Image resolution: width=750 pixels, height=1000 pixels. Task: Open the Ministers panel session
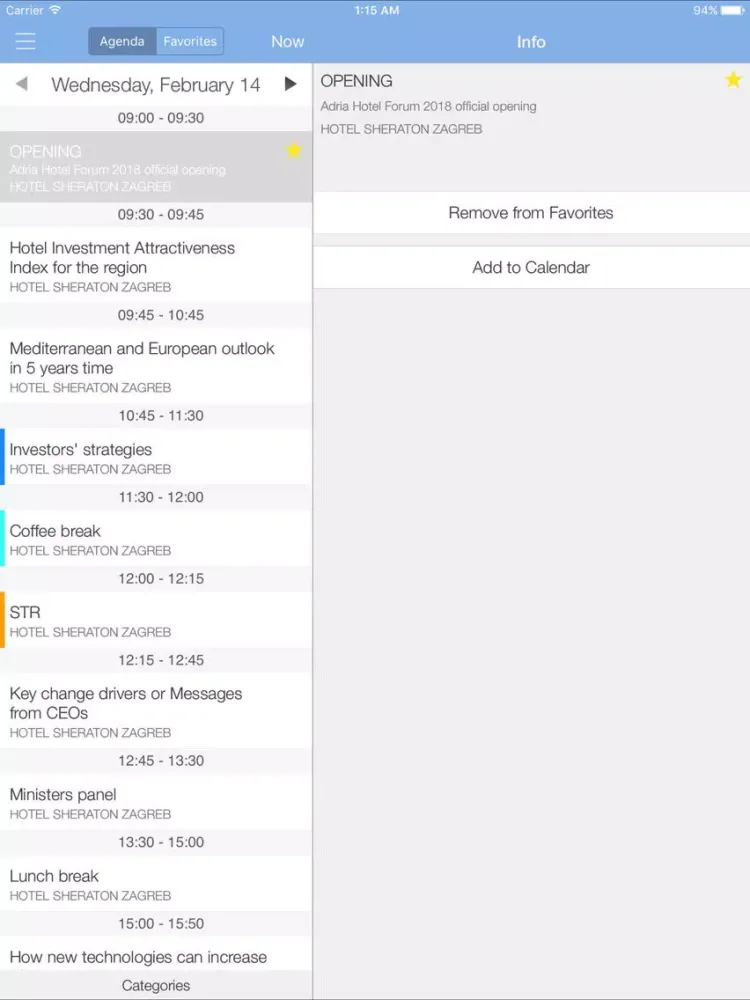156,802
